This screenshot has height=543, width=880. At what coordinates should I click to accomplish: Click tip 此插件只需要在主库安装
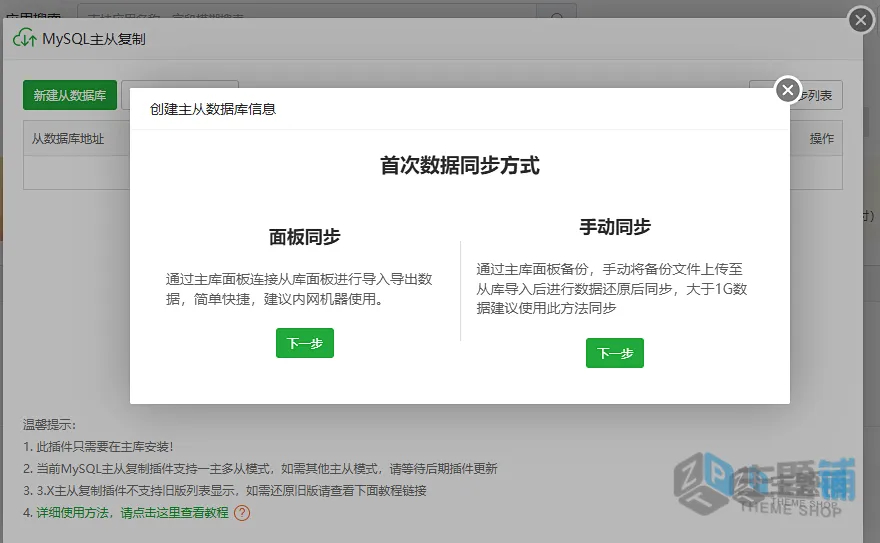pos(98,447)
